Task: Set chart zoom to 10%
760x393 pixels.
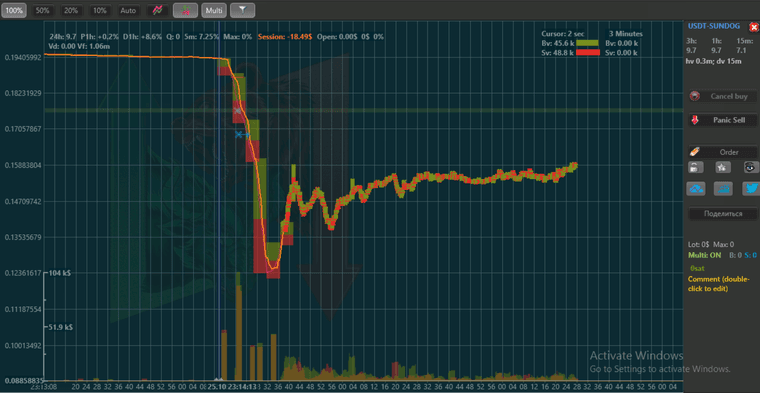Action: coord(100,10)
